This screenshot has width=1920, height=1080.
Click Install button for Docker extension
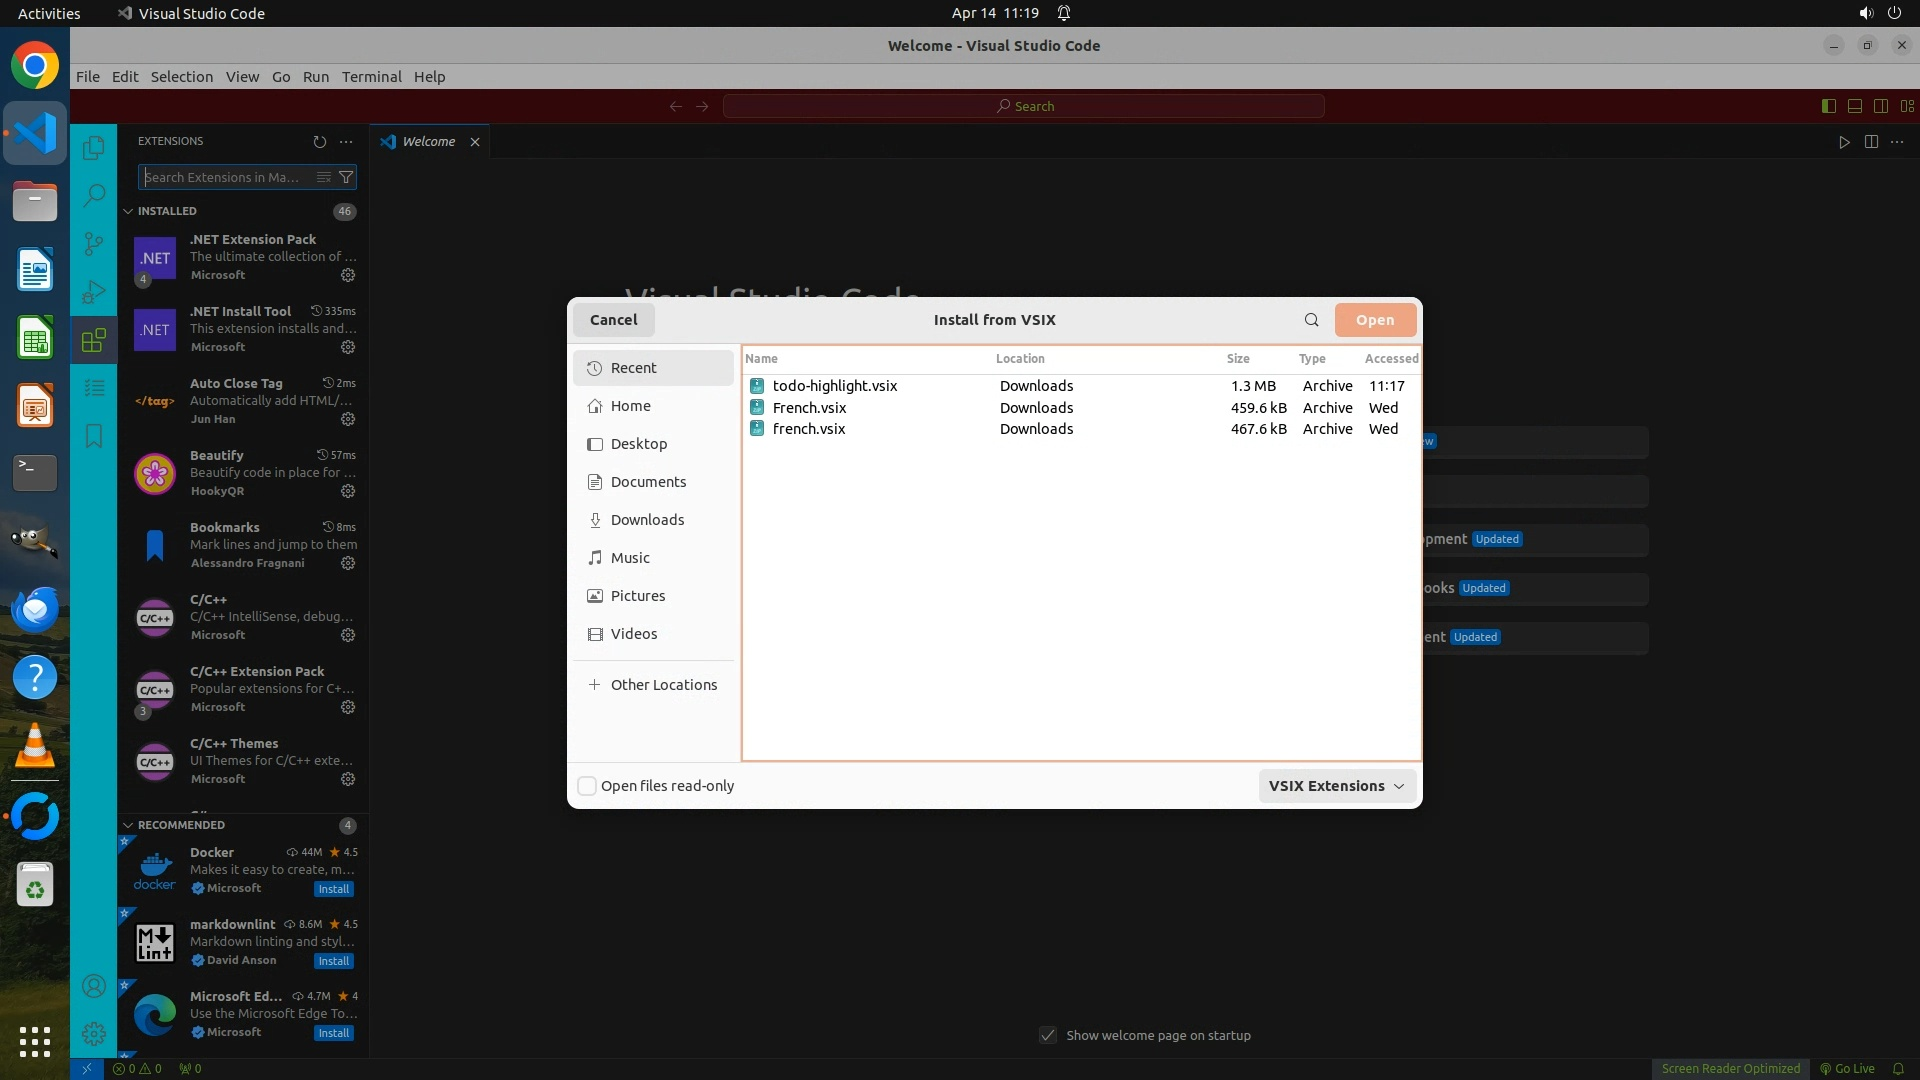tap(333, 889)
